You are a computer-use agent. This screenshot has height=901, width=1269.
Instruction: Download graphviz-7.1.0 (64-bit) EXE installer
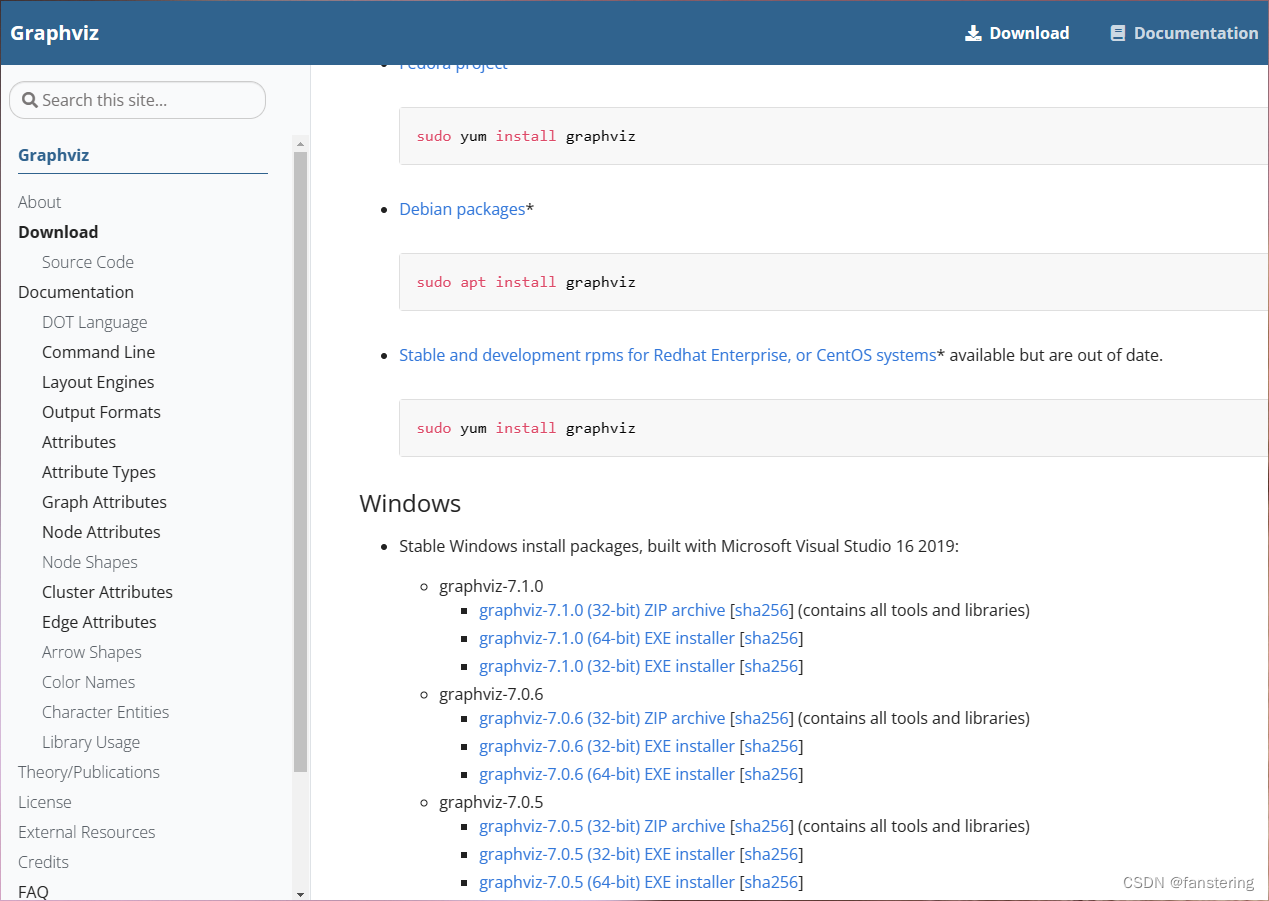[x=607, y=638]
